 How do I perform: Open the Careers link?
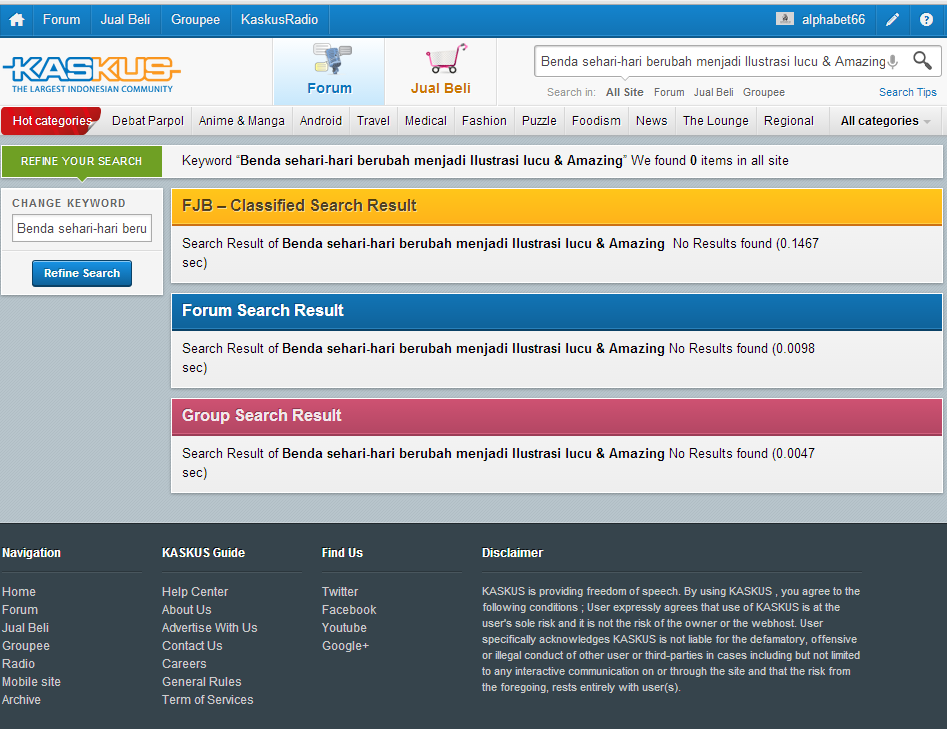[x=184, y=664]
